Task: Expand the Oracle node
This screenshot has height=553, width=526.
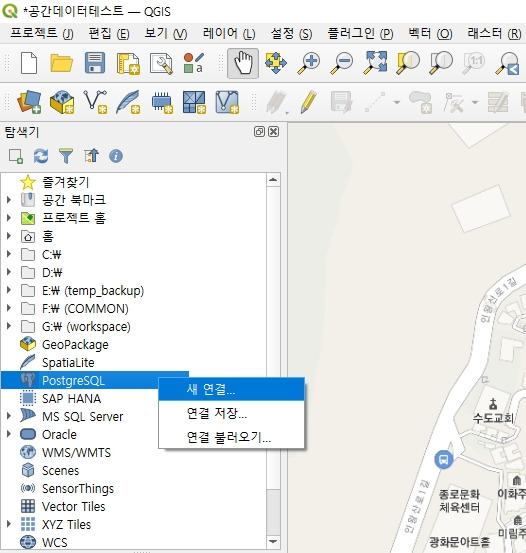Action: coord(9,434)
